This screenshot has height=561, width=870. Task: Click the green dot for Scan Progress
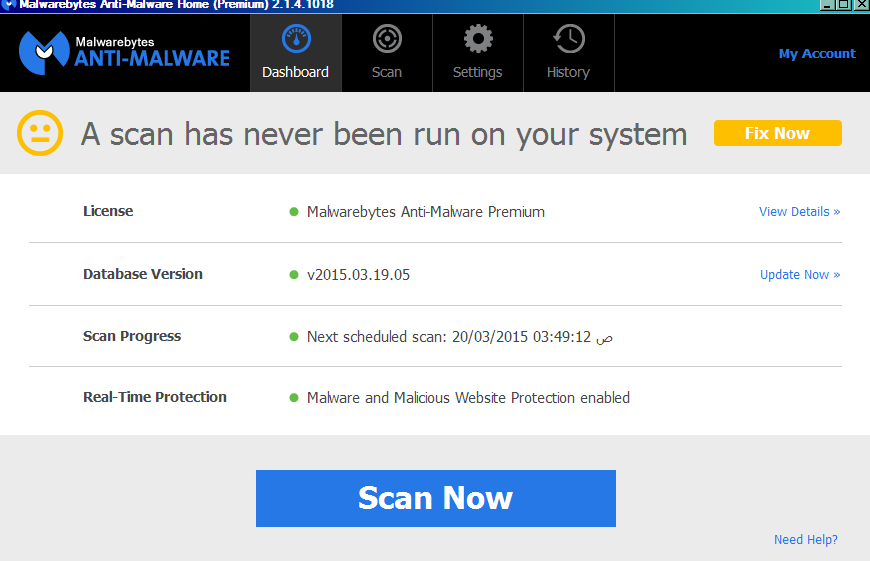click(294, 337)
